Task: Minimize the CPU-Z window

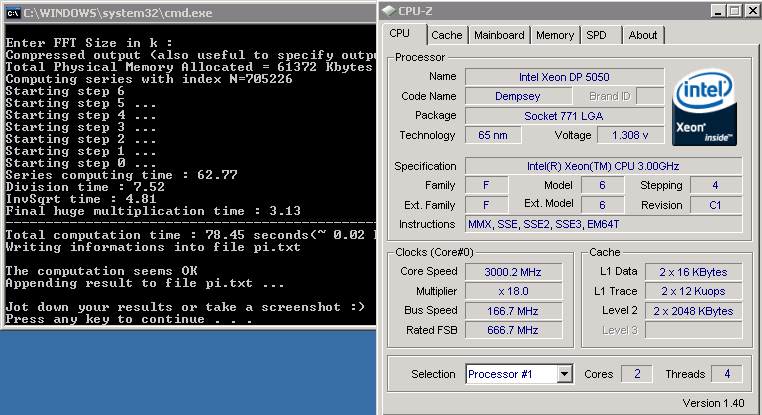Action: [718, 11]
